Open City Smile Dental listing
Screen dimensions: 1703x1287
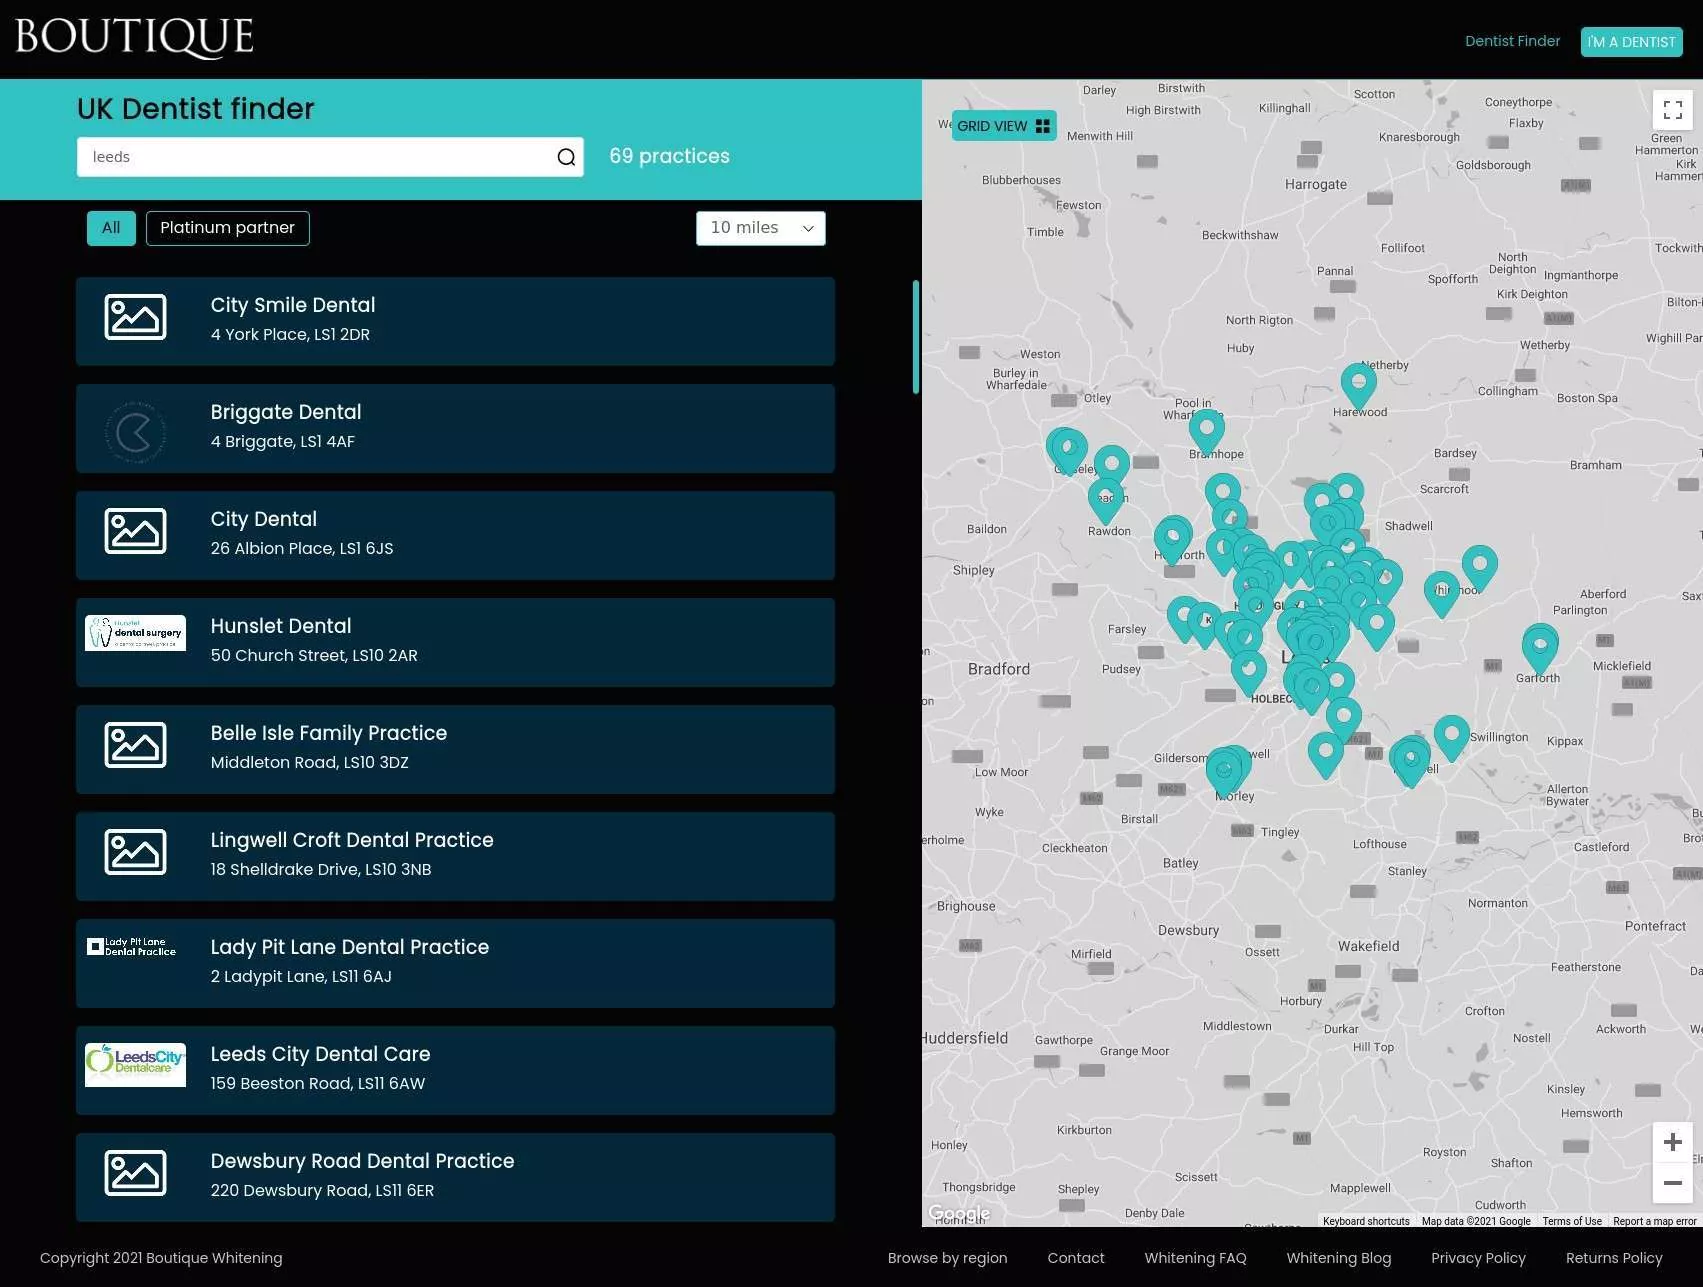click(x=455, y=321)
